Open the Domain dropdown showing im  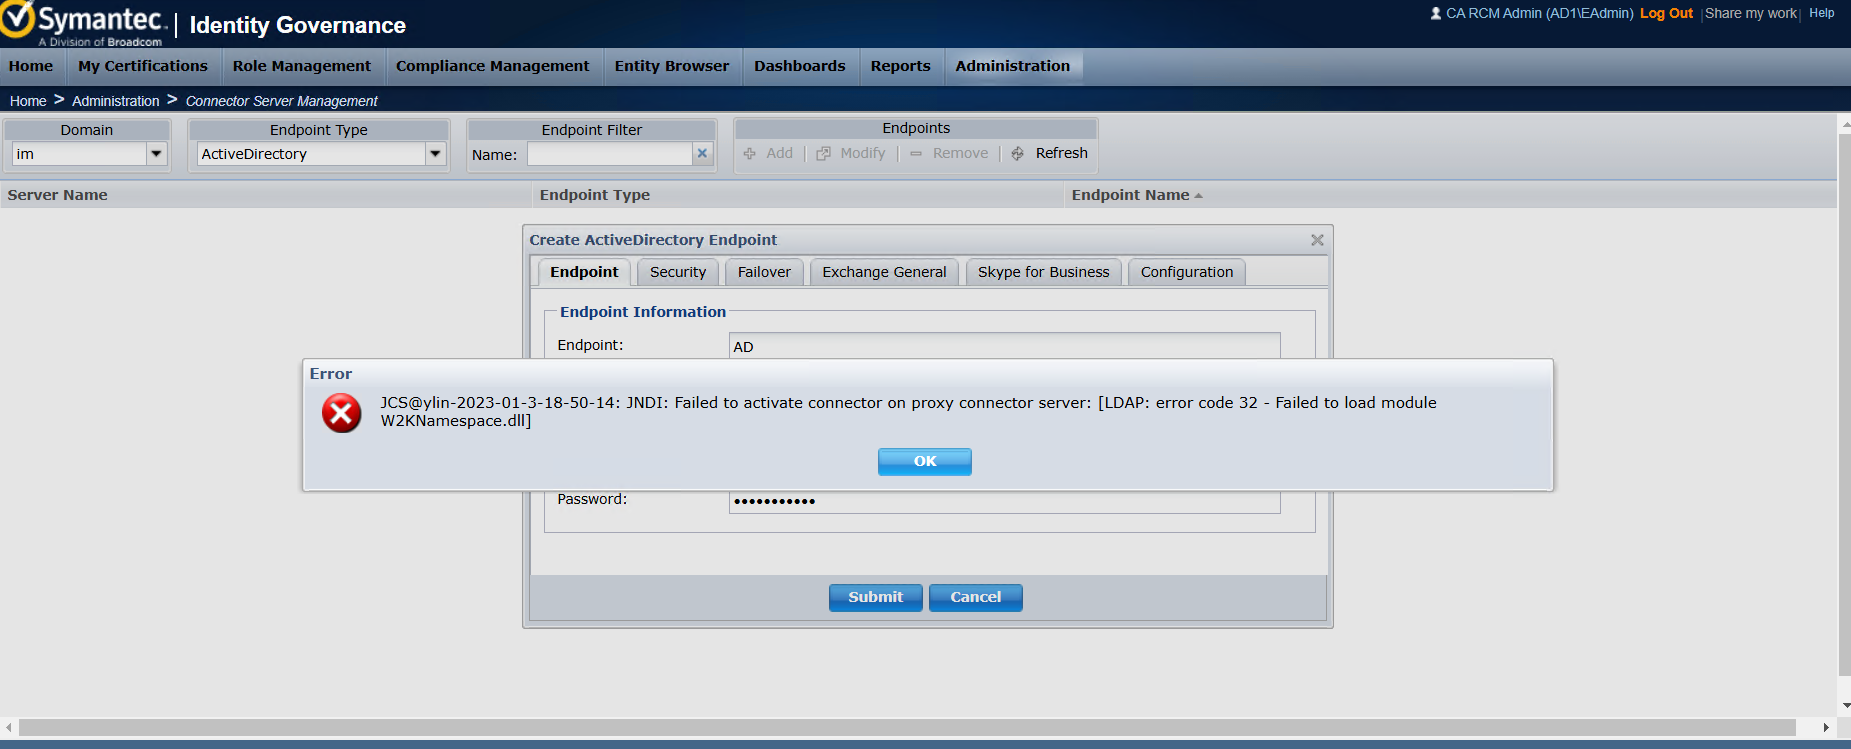(156, 154)
